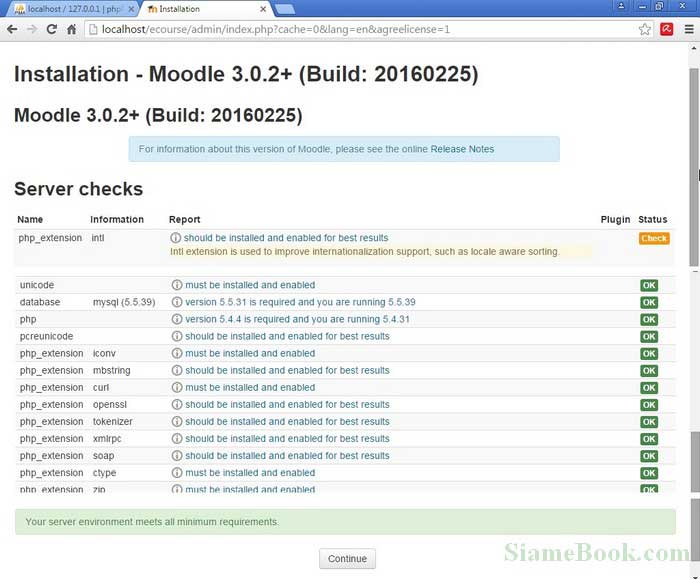Open the Chrome hamburger menu
The width and height of the screenshot is (700, 580).
689,29
